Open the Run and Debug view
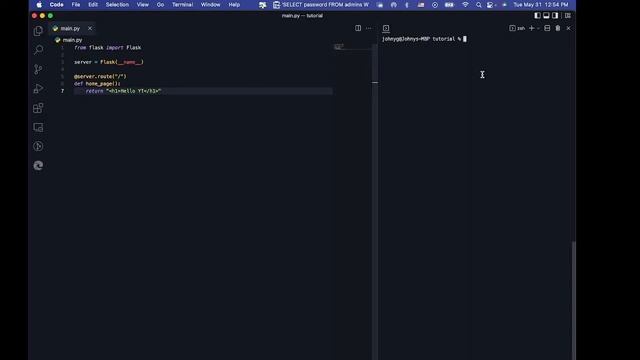This screenshot has width=640, height=360. pyautogui.click(x=38, y=89)
